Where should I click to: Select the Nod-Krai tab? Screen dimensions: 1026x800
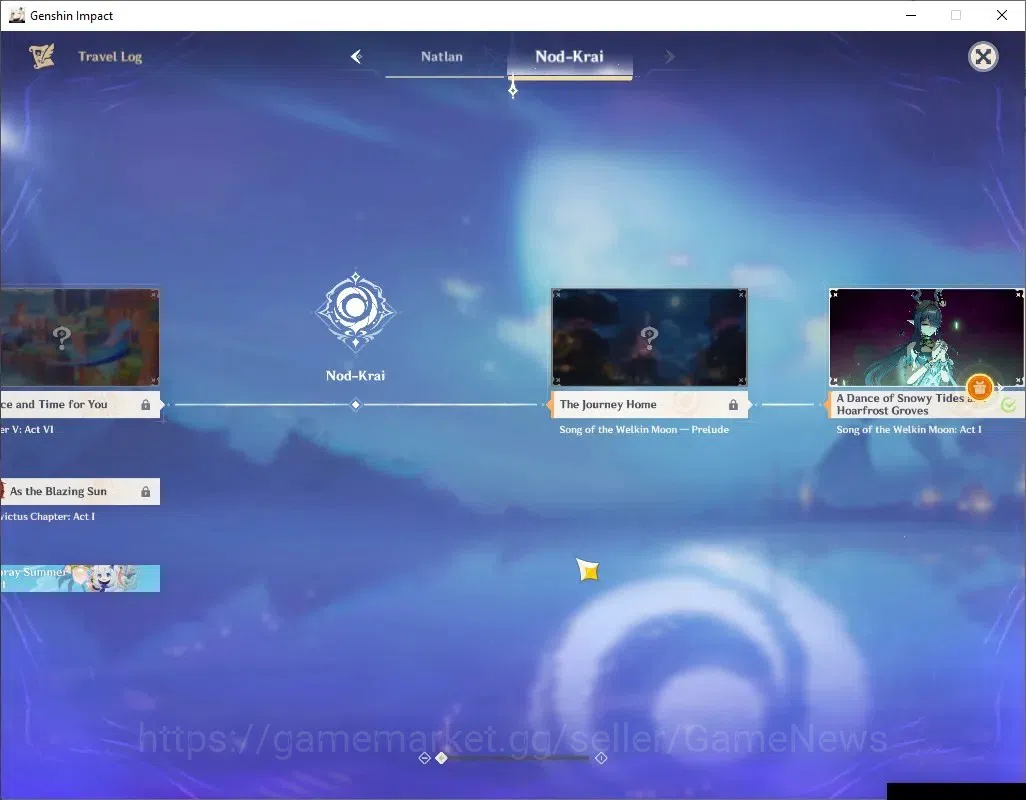tap(569, 57)
